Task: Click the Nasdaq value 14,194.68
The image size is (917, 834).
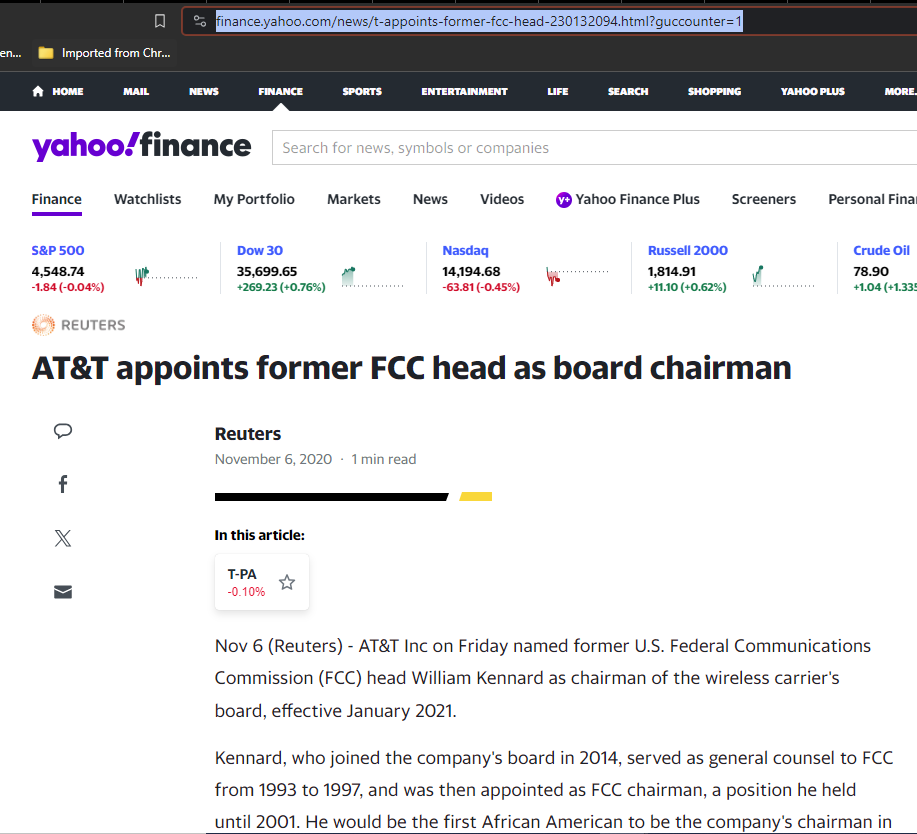Action: pyautogui.click(x=471, y=271)
